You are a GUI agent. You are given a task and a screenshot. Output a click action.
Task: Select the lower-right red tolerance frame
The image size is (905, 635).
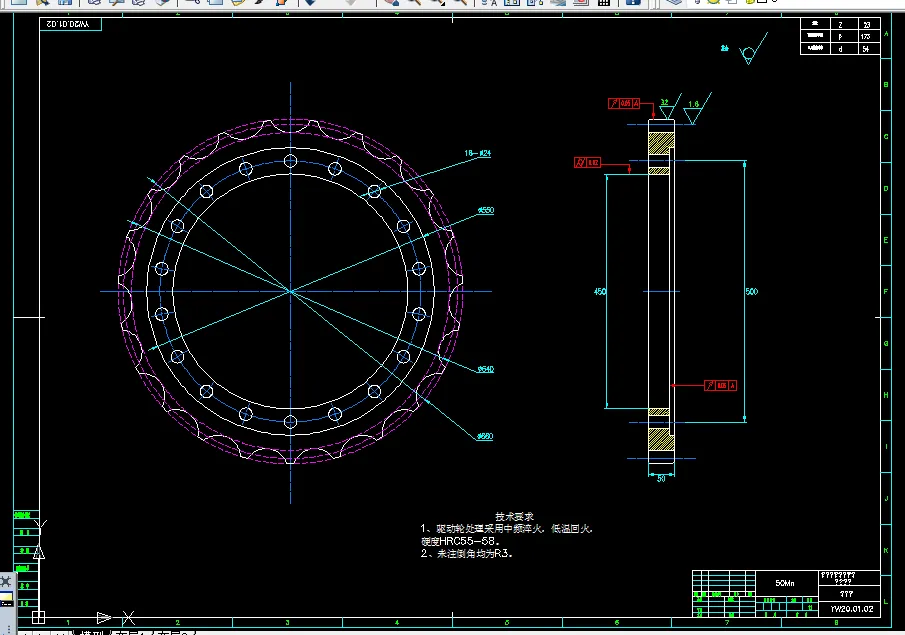(720, 385)
